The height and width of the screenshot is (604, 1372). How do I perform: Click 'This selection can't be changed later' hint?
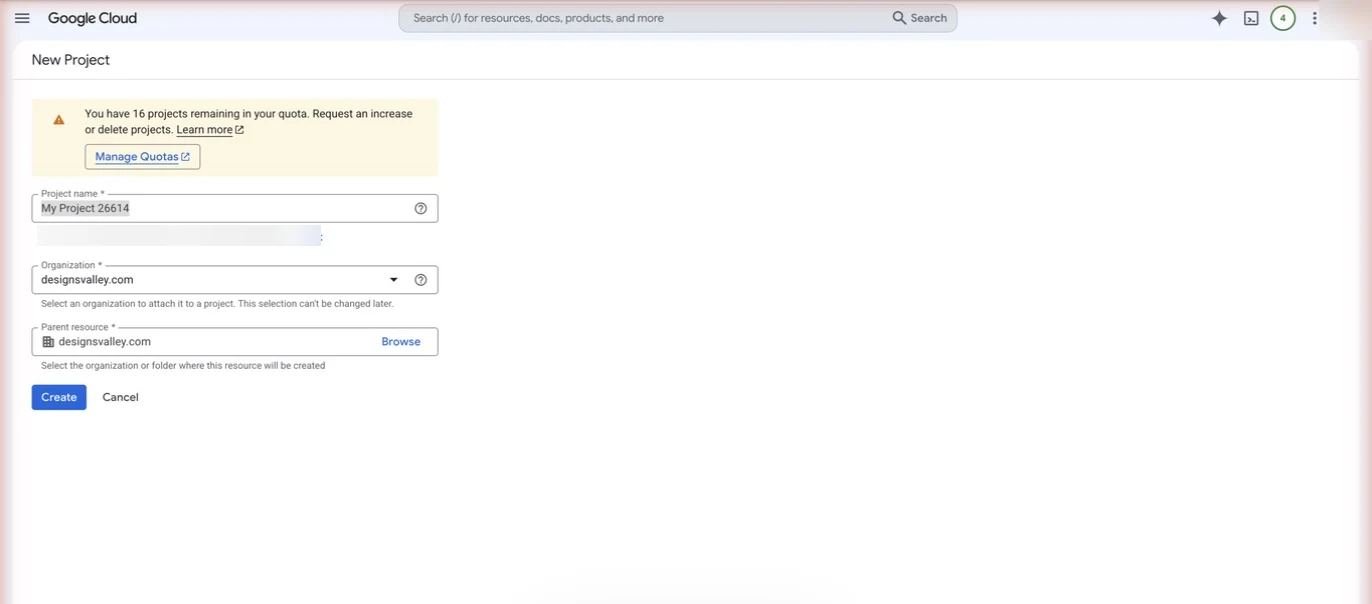pyautogui.click(x=316, y=304)
